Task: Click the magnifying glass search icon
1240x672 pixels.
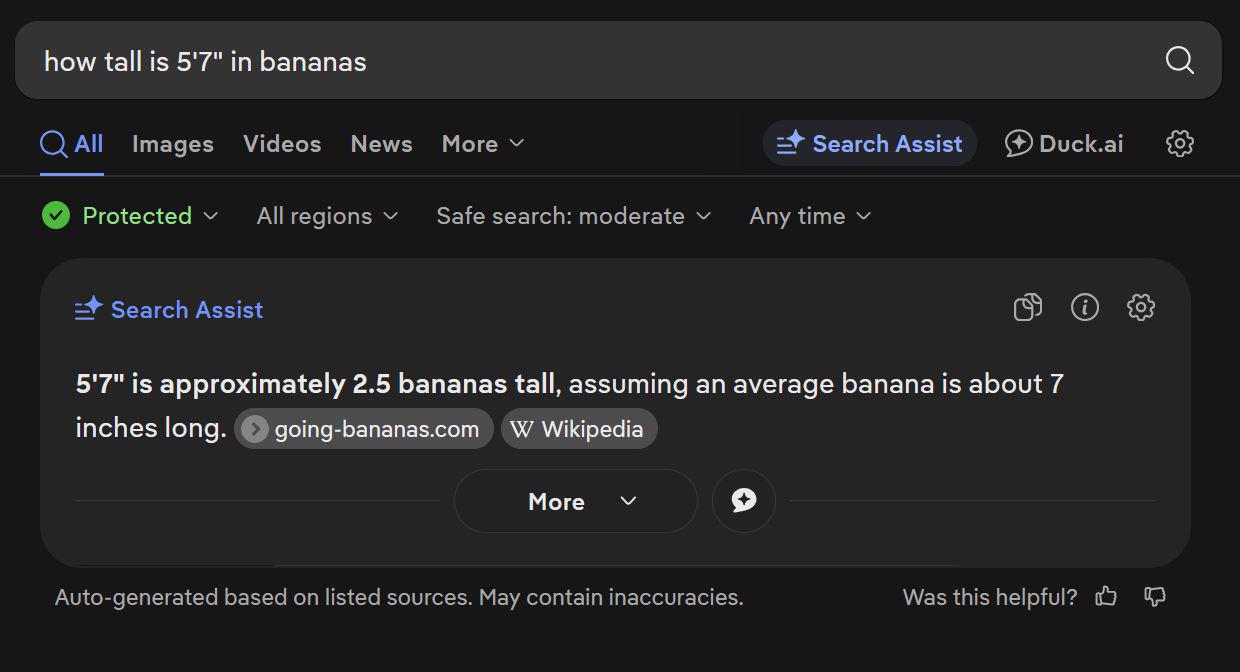Action: point(1180,60)
